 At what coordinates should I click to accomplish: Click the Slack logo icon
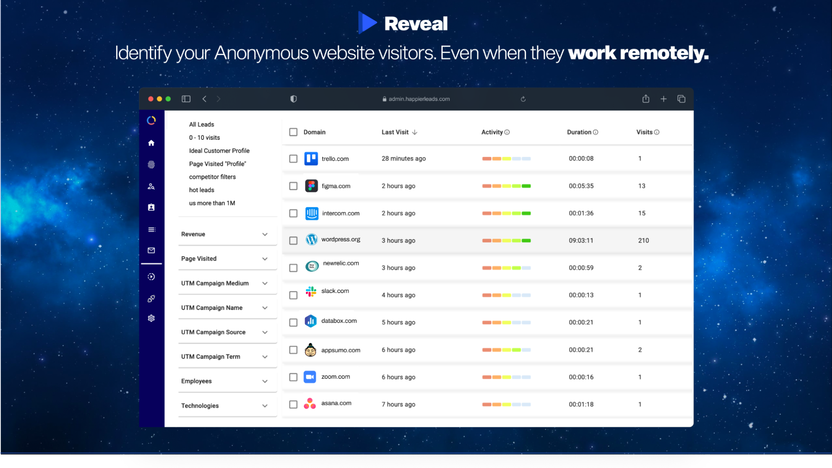[311, 291]
